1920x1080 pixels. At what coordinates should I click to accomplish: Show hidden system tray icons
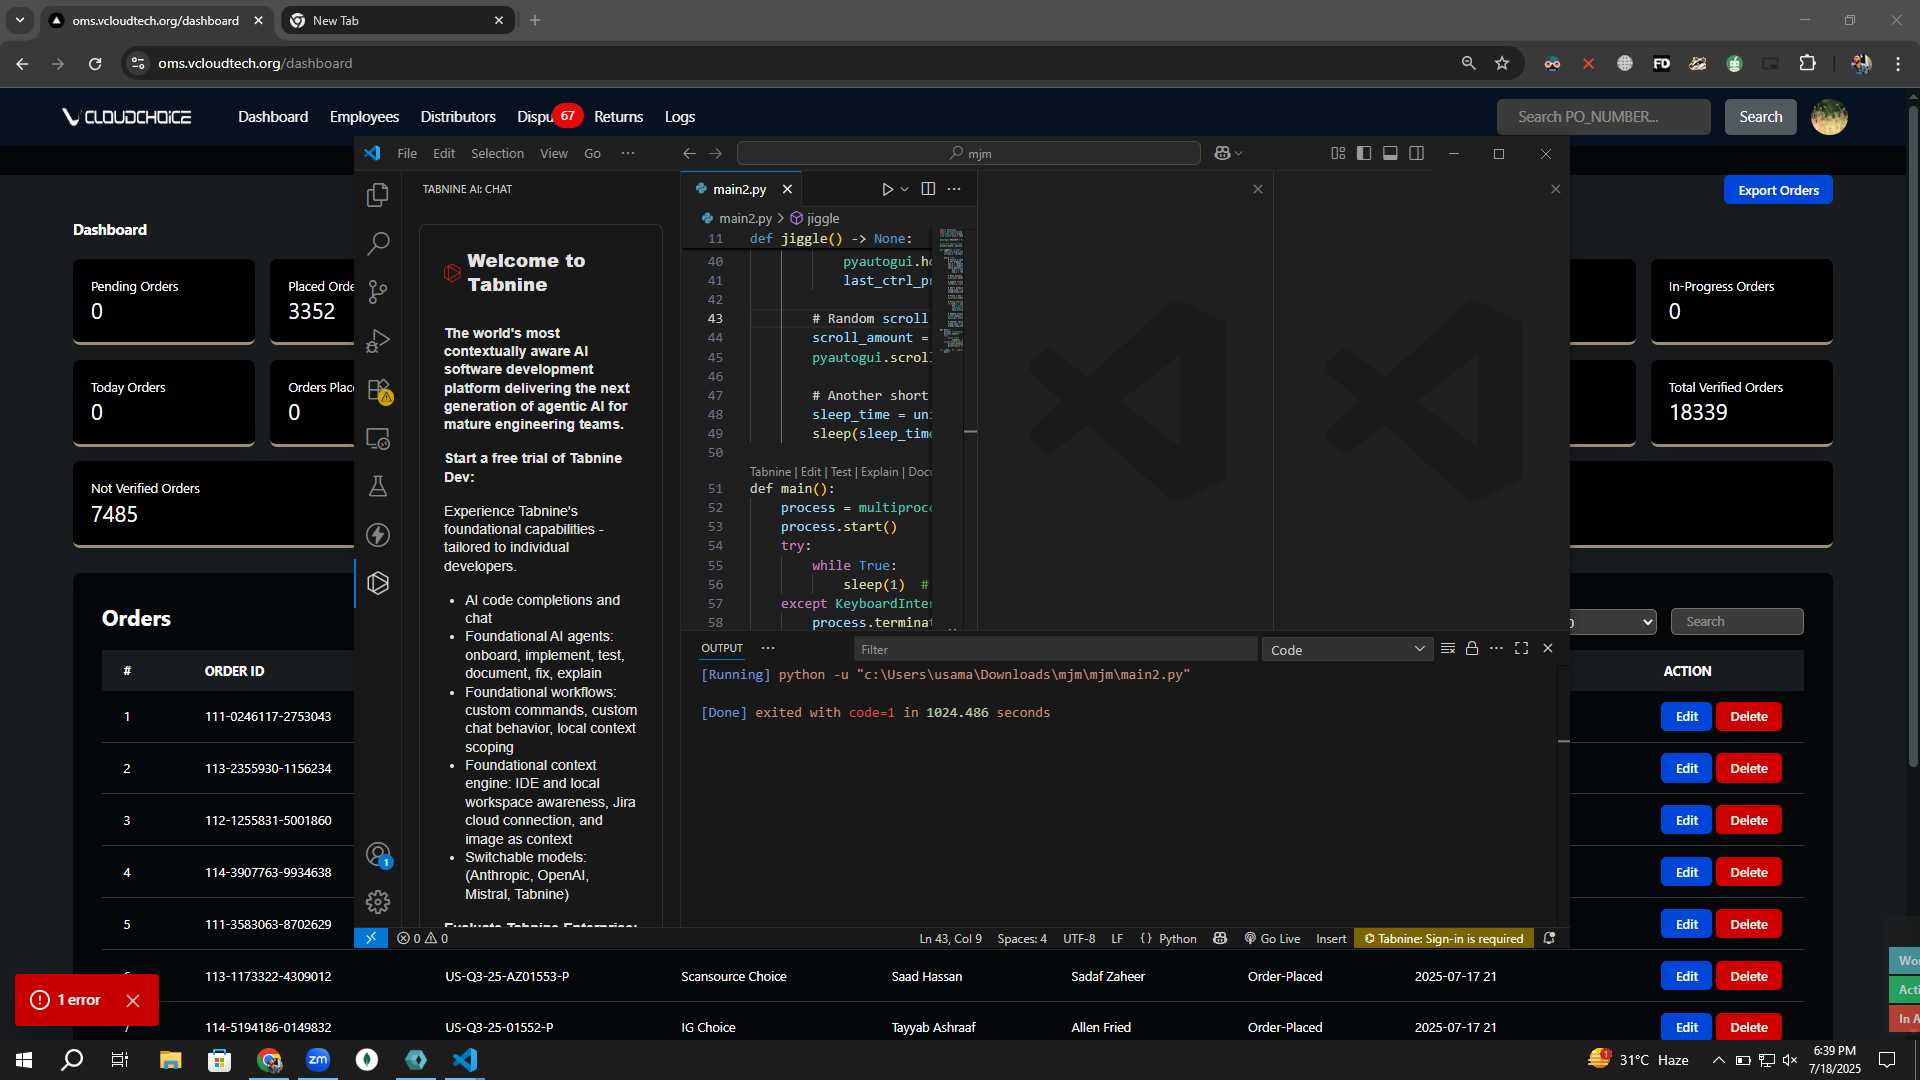1718,1060
